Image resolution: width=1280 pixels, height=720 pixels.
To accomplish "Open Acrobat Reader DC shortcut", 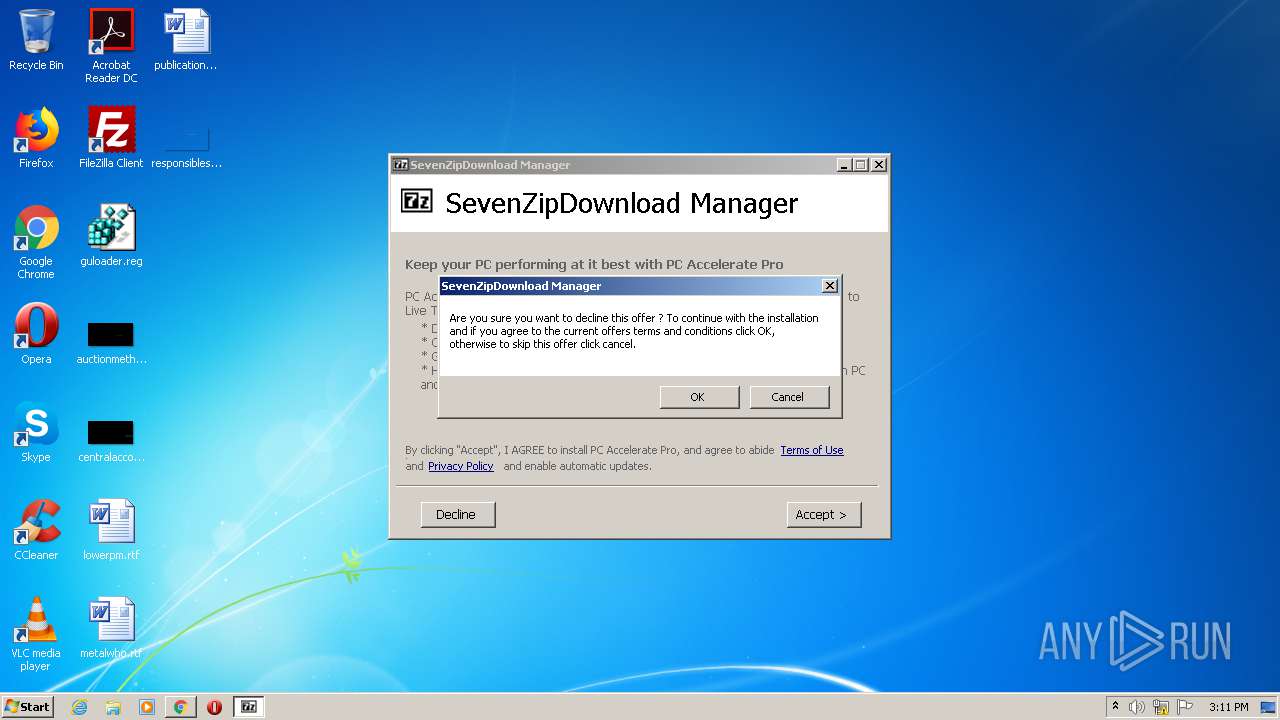I will click(x=111, y=46).
